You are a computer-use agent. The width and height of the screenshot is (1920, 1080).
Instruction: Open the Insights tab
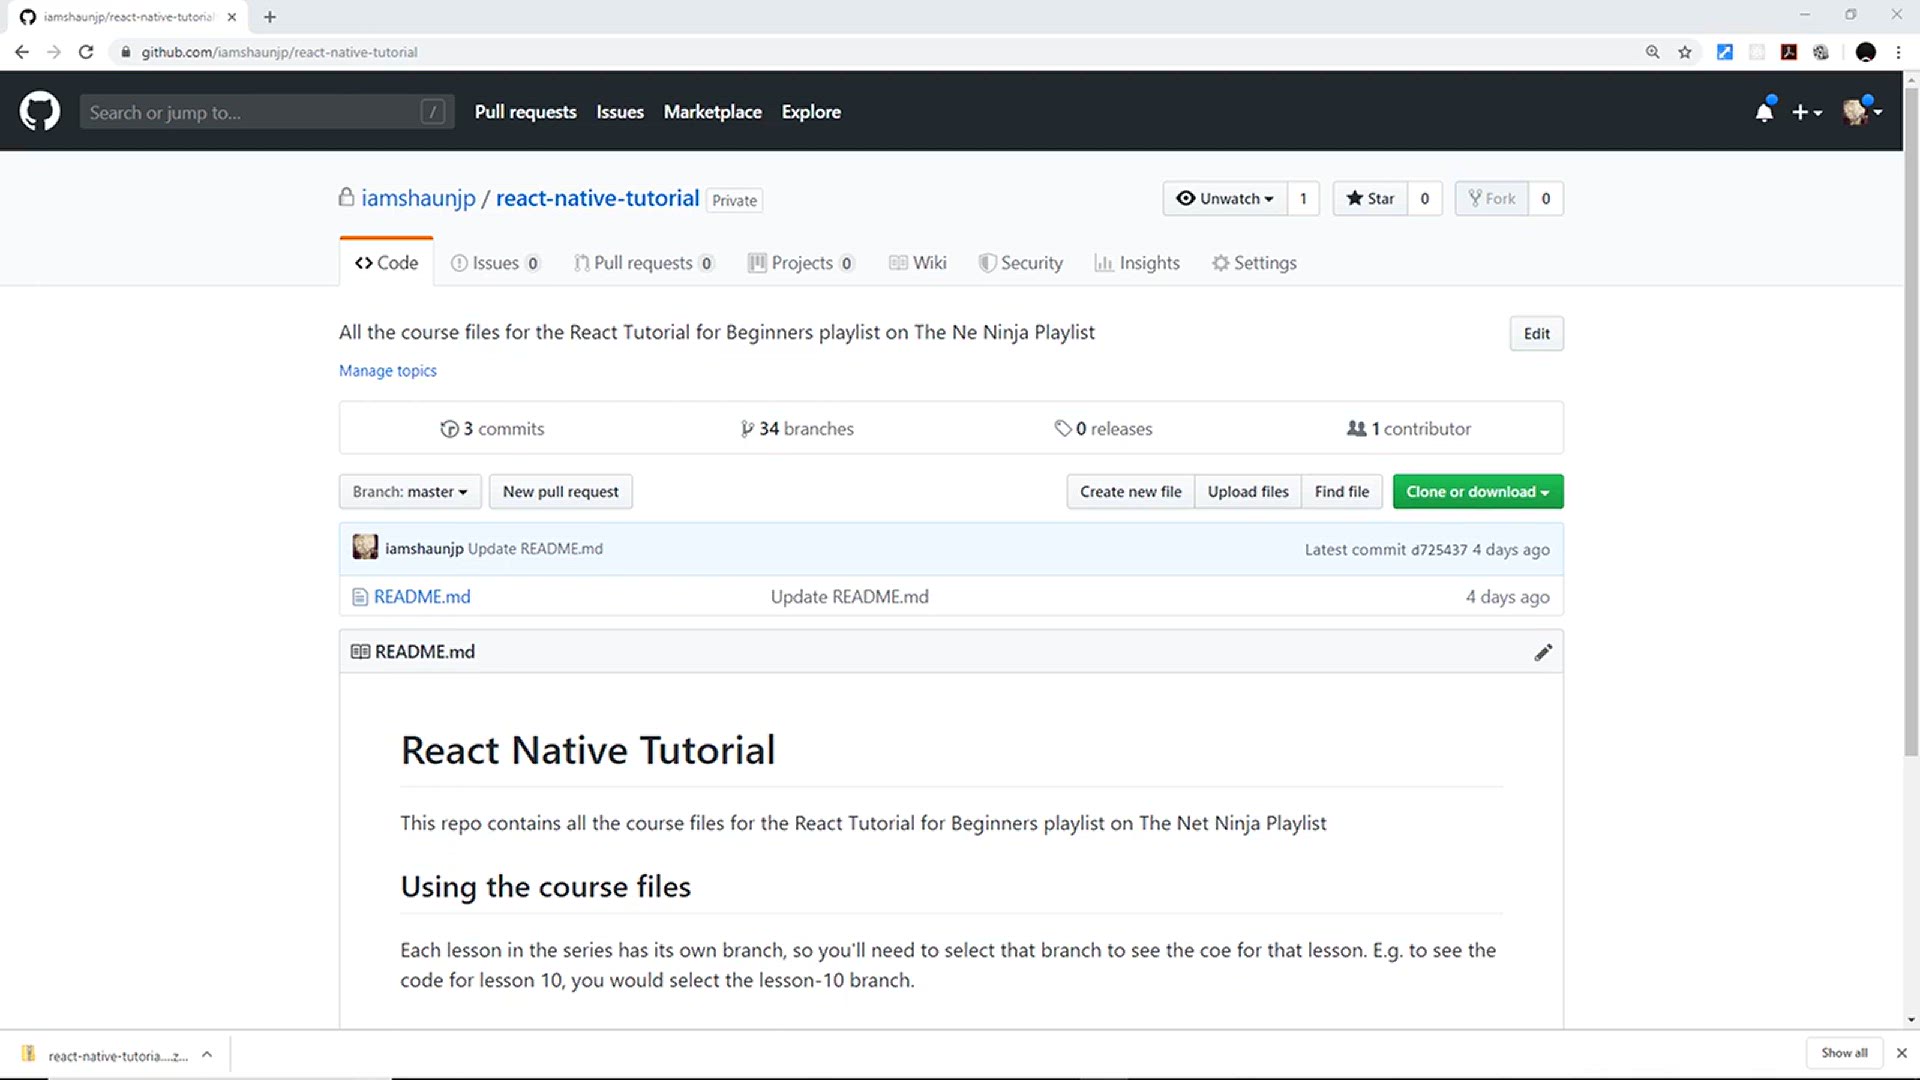pyautogui.click(x=1137, y=262)
